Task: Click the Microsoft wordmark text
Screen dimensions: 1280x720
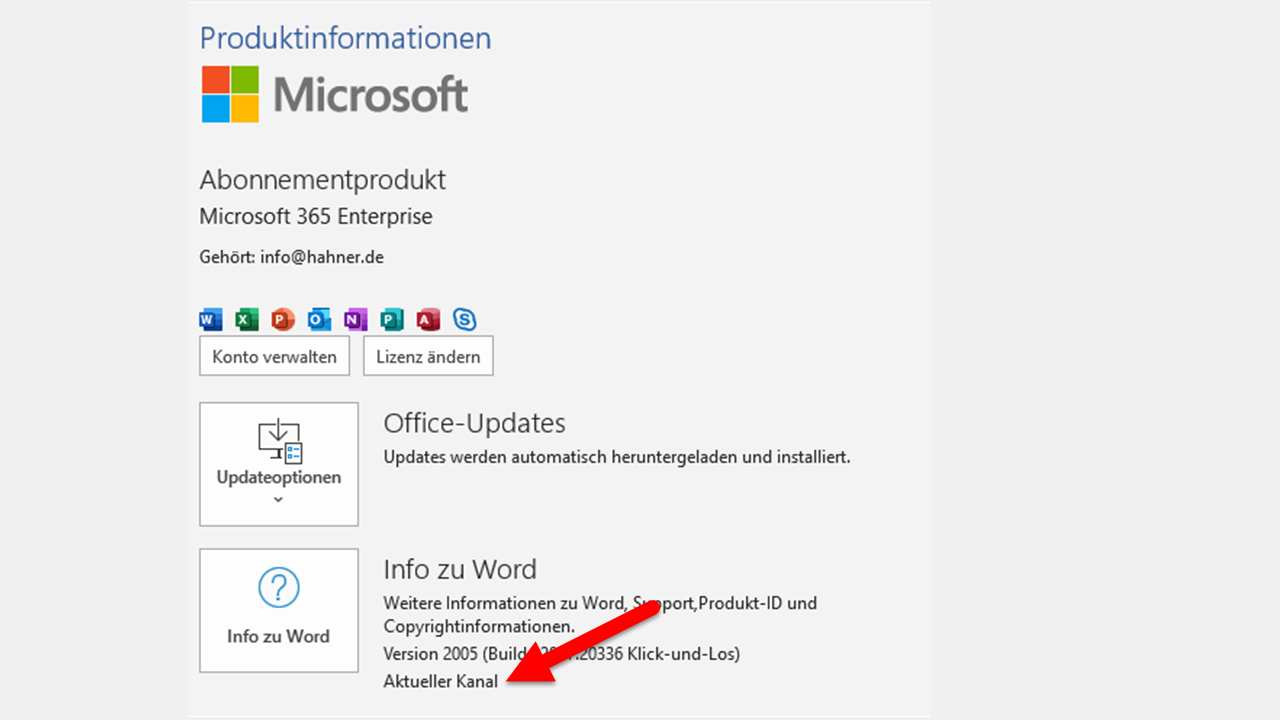Action: point(371,95)
